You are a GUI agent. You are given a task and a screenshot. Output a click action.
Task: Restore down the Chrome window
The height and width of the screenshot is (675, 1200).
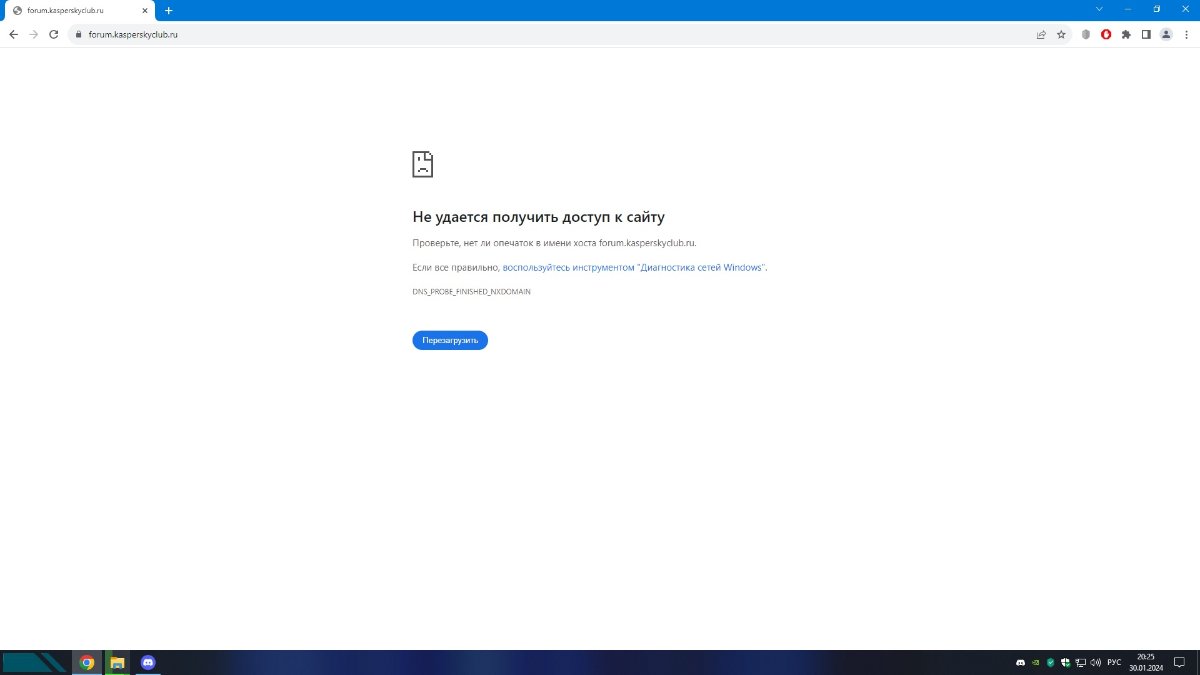[x=1157, y=9]
